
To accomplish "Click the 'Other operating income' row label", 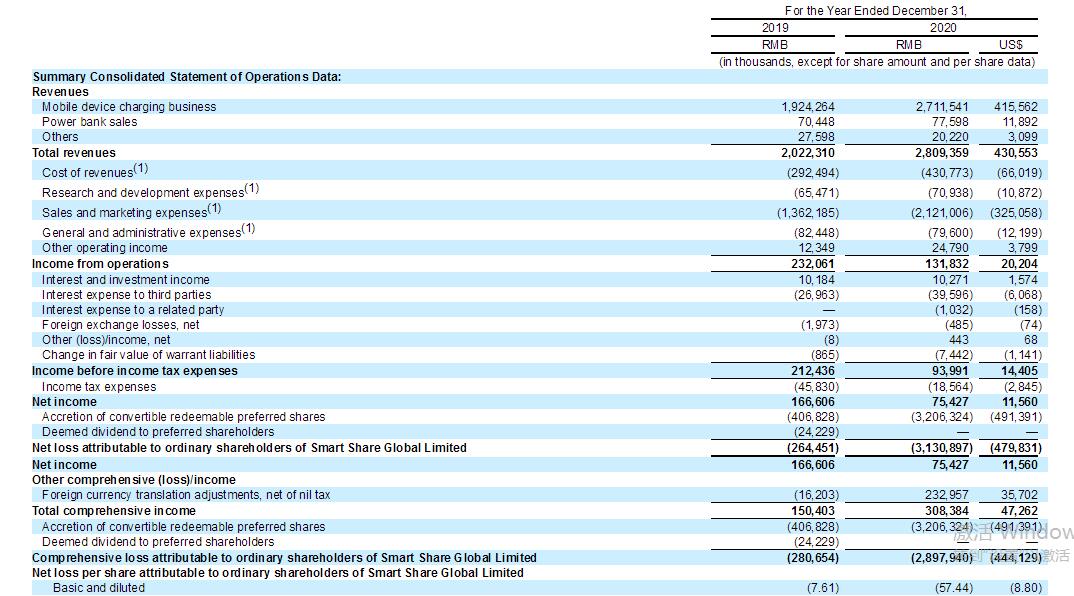I will [x=105, y=248].
